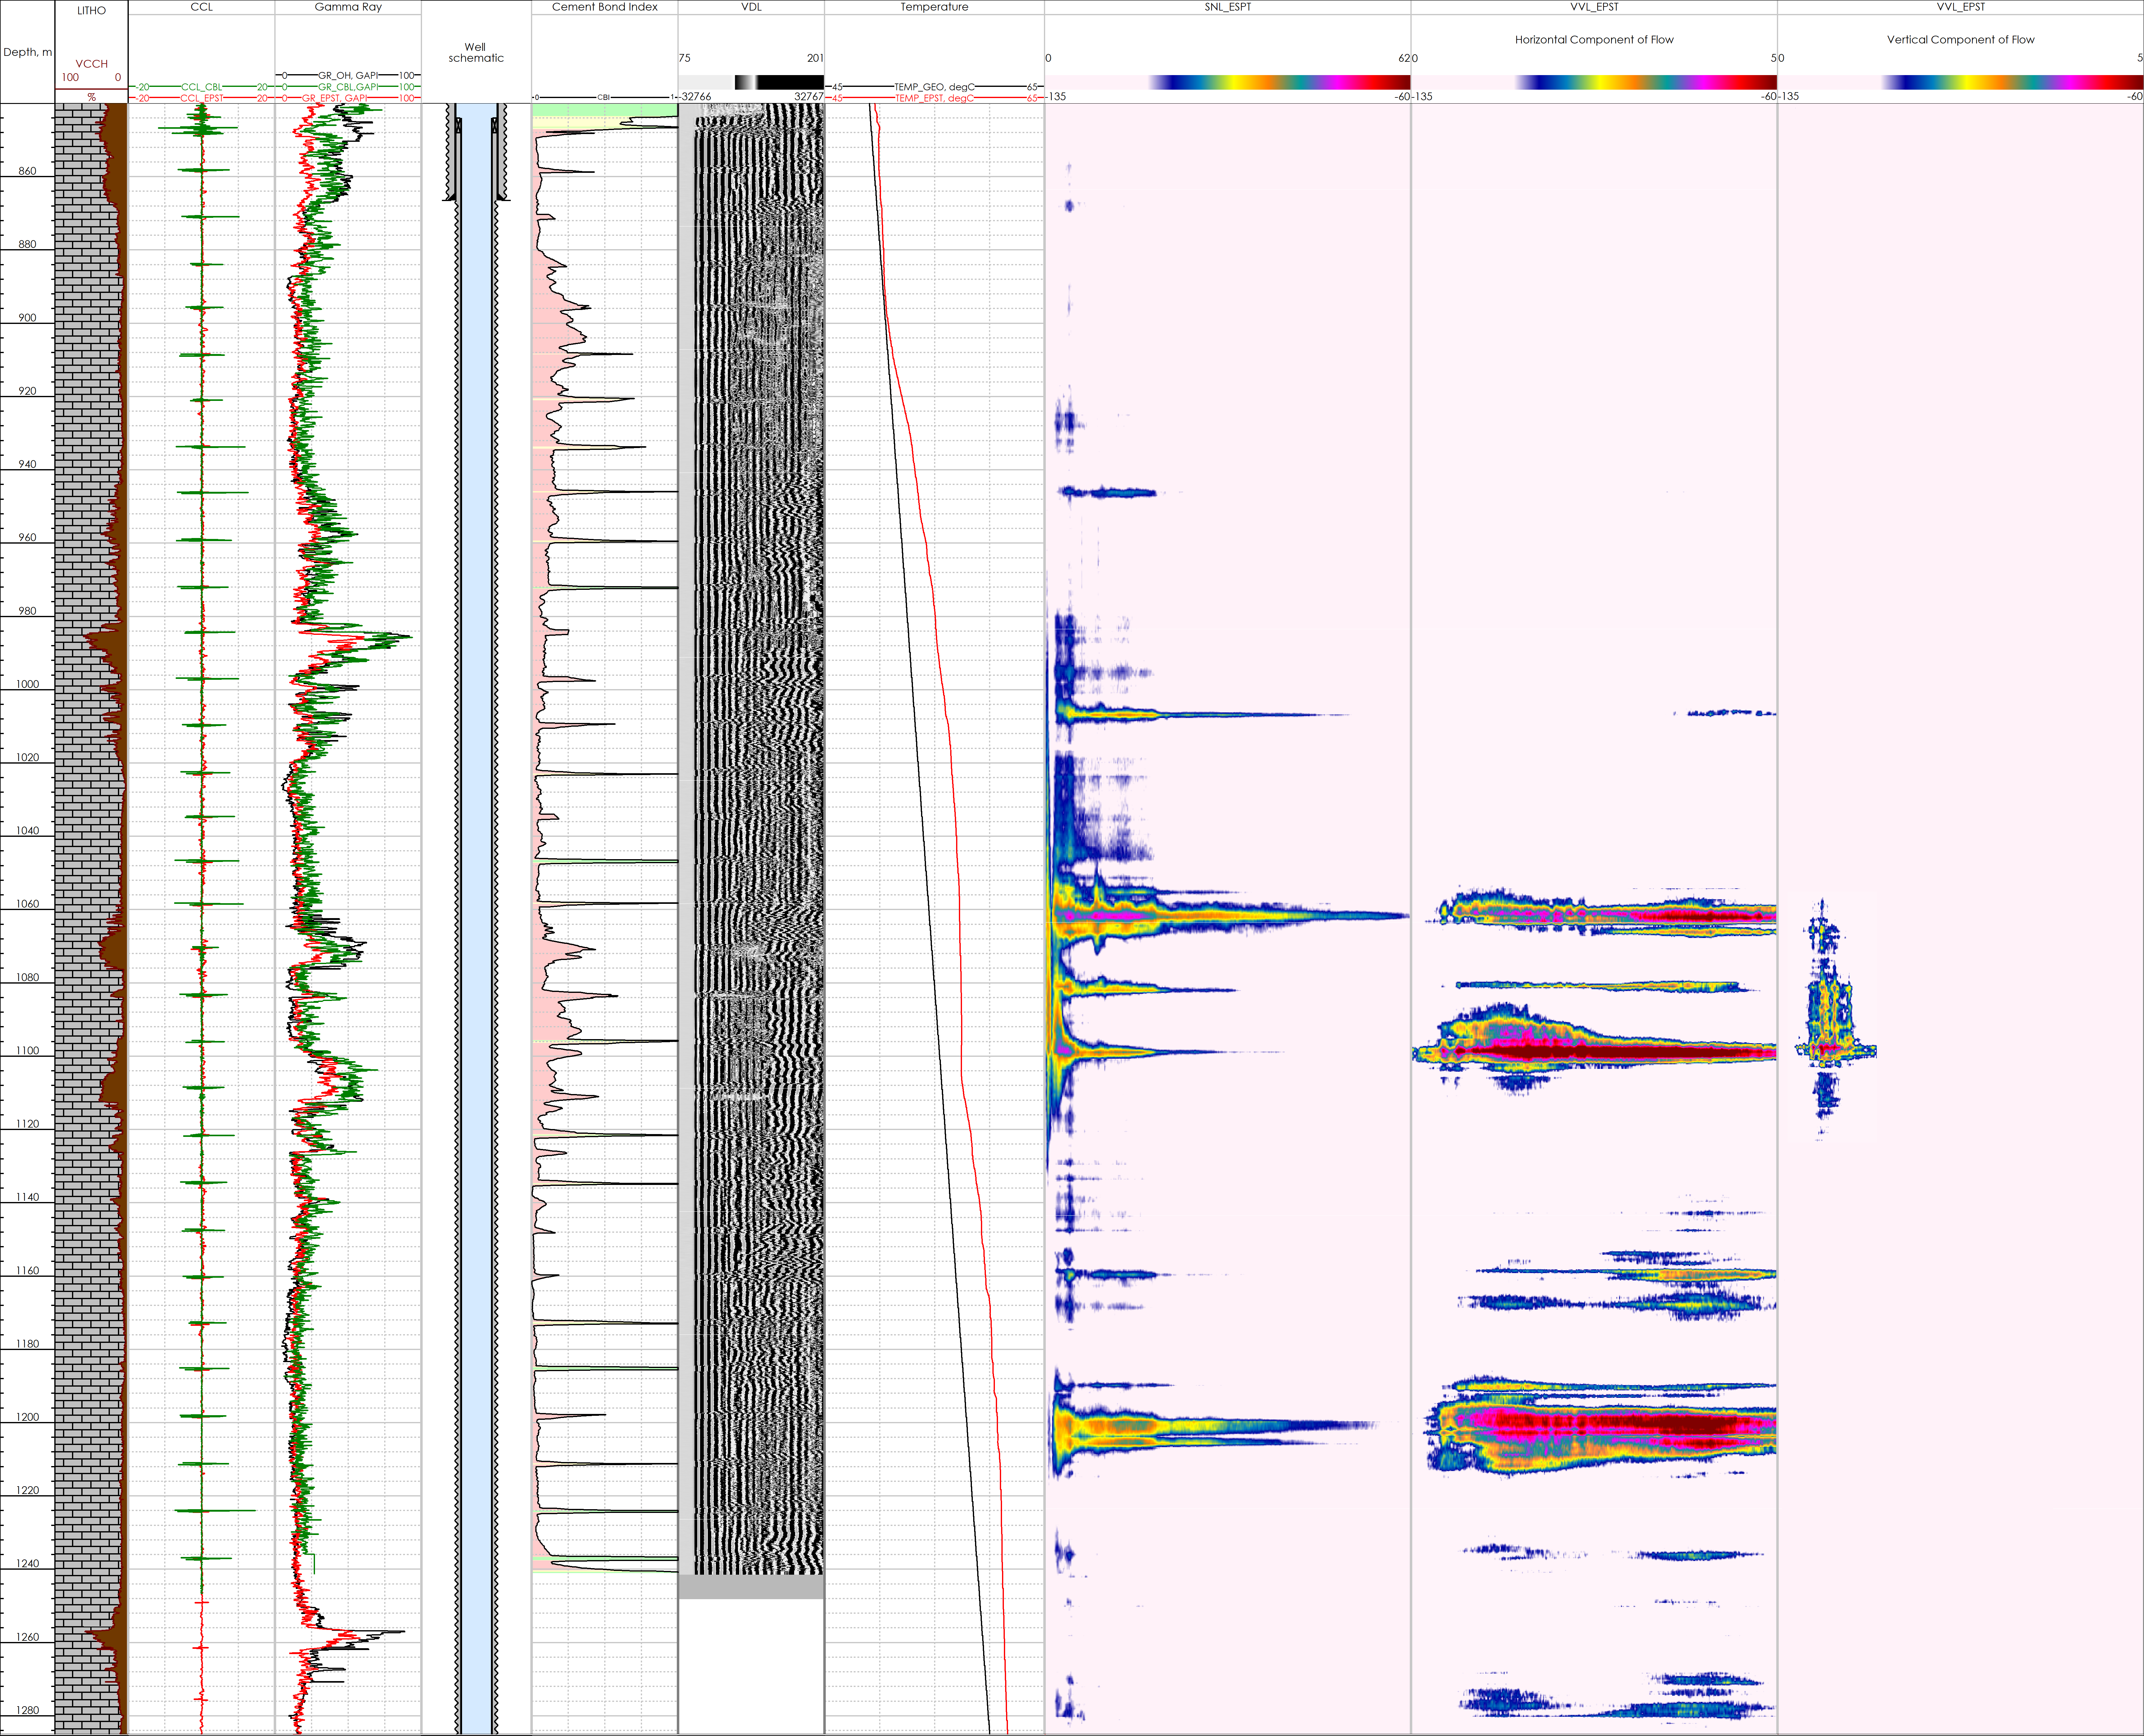Select the Well schematic column label
This screenshot has height=1736, width=2144.
coord(476,52)
